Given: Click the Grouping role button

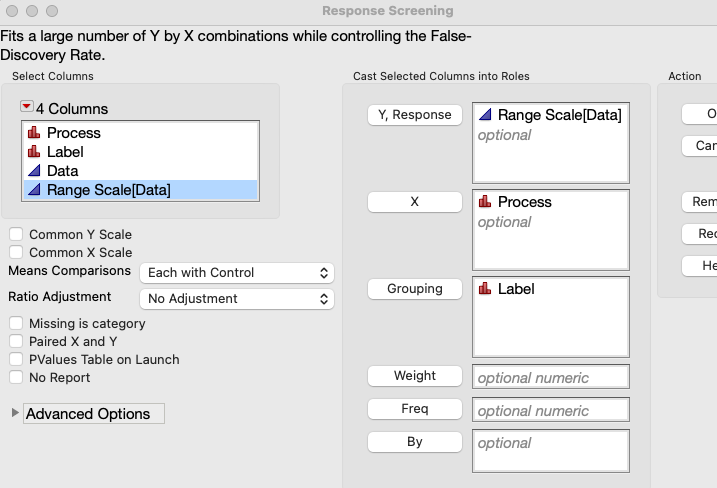Looking at the screenshot, I should tap(415, 289).
